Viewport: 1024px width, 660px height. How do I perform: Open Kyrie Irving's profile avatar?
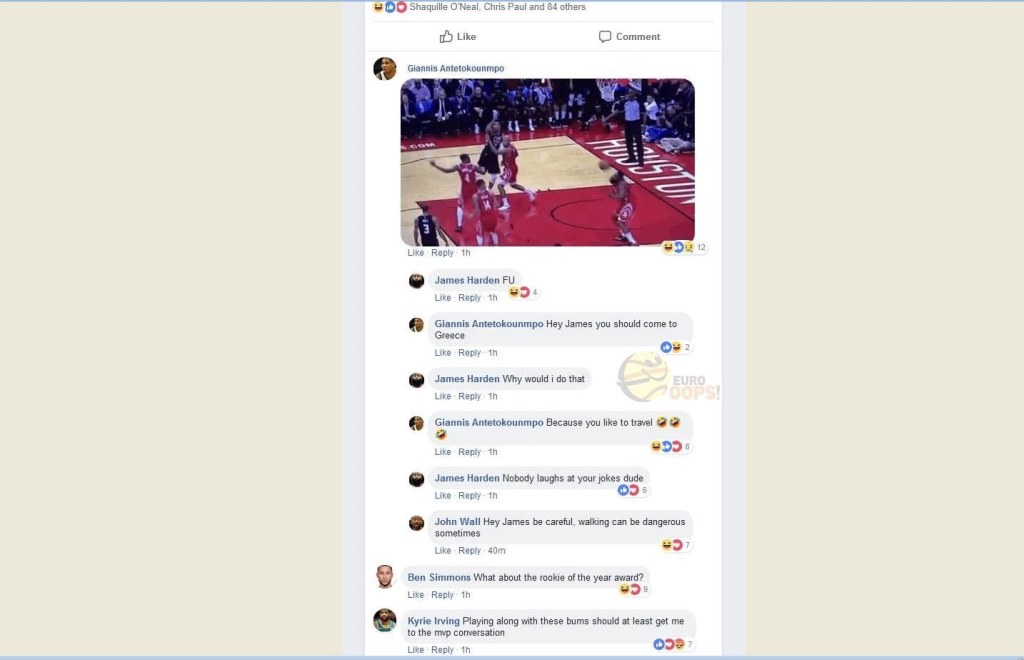point(385,620)
